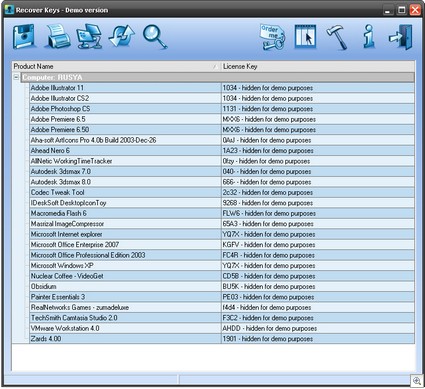This screenshot has width=425, height=389.
Task: Click the CD5B license key cell
Action: (318, 276)
